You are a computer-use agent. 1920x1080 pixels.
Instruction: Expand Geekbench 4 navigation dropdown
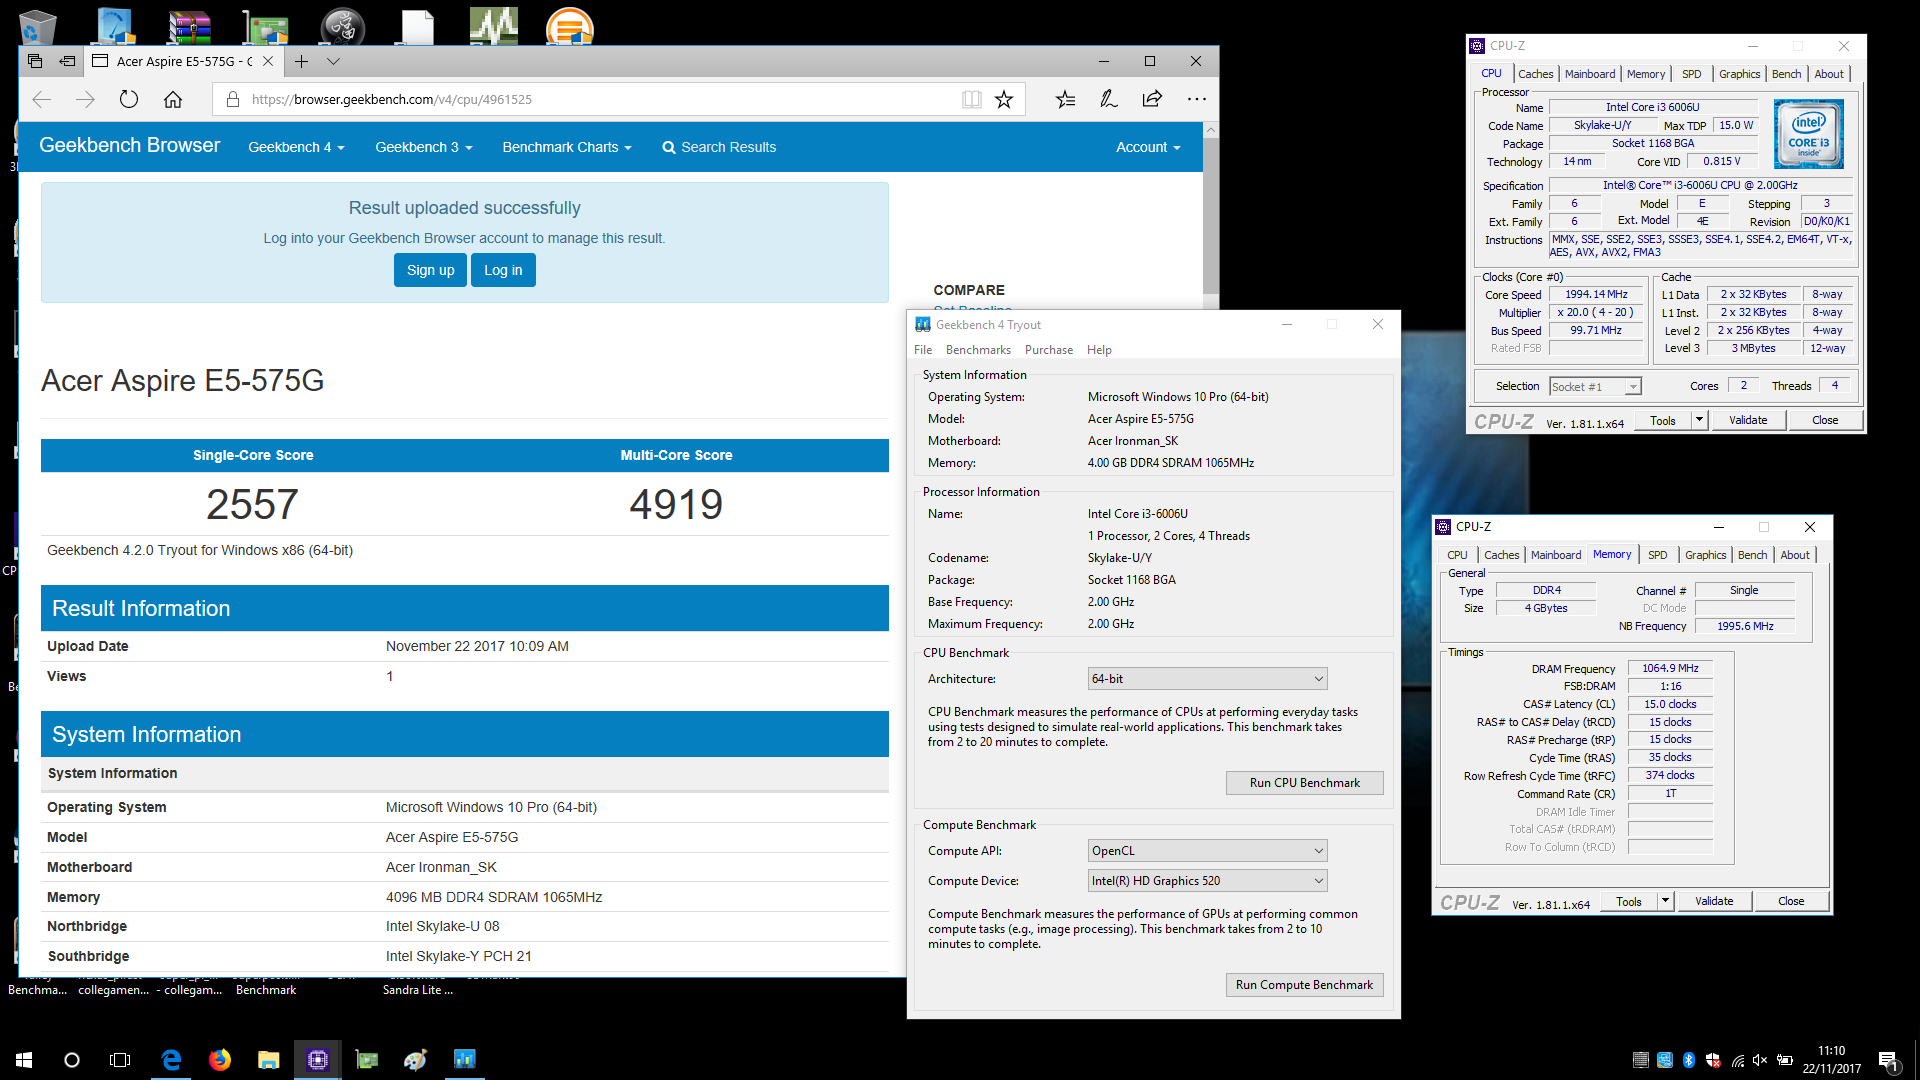coord(296,147)
